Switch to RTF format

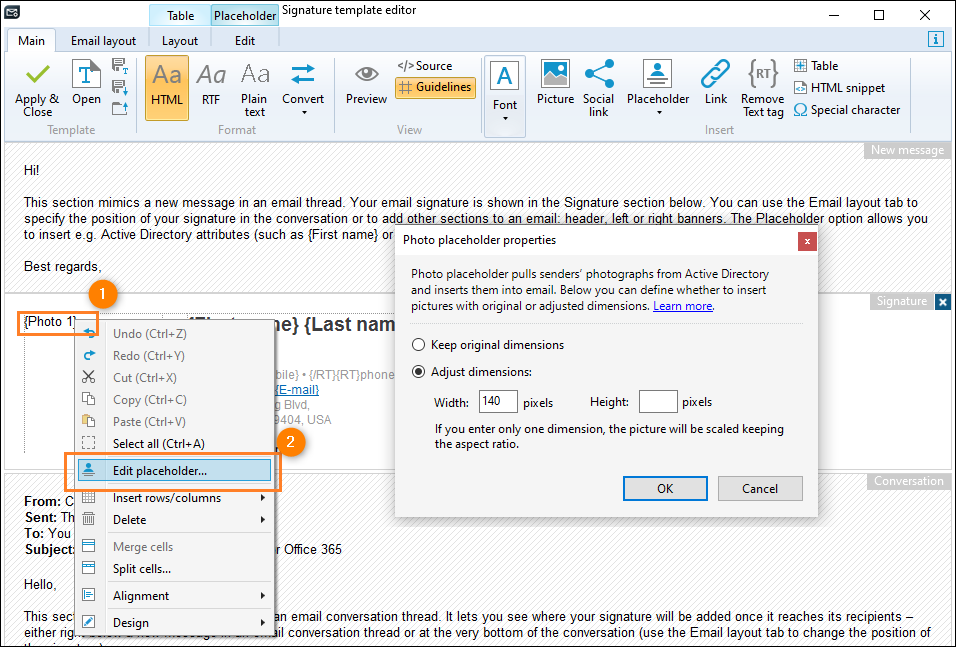[211, 84]
